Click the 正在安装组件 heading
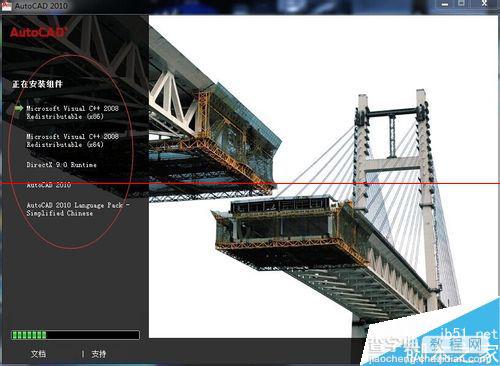Screen dimensions: 500x366 click(37, 84)
